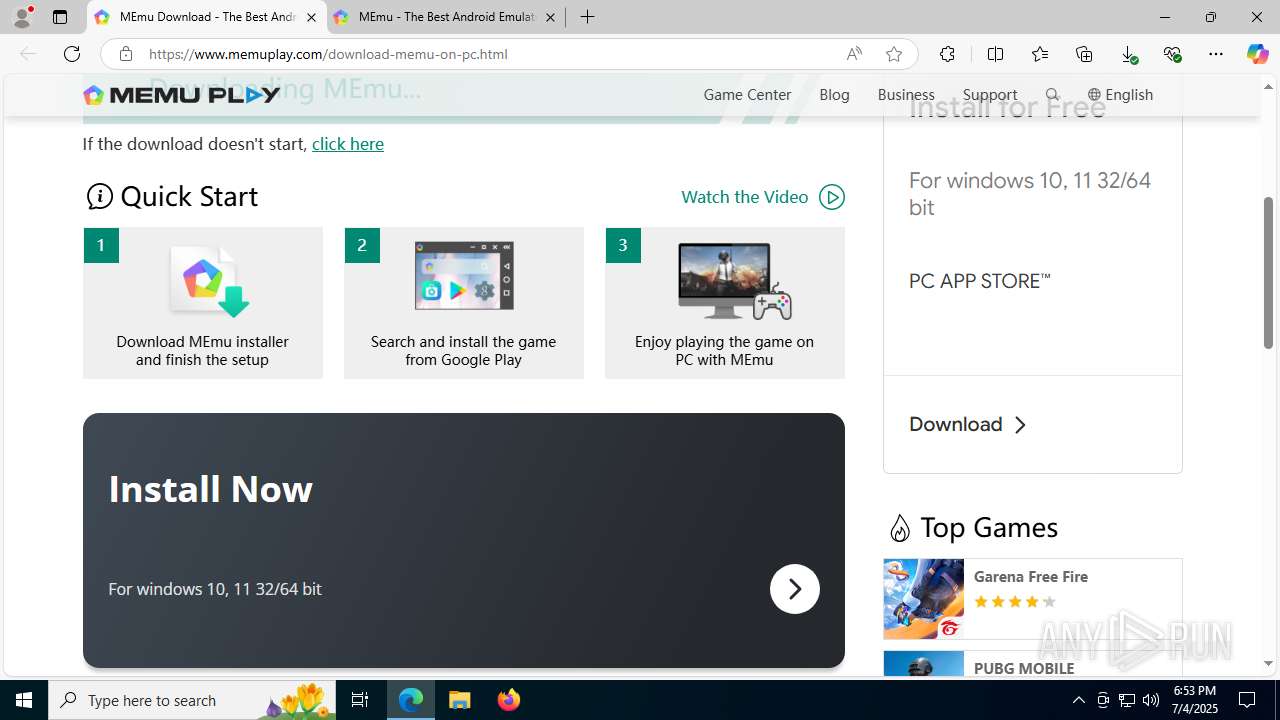The image size is (1280, 720).
Task: Click the PC APP STORE text
Action: pos(979,281)
